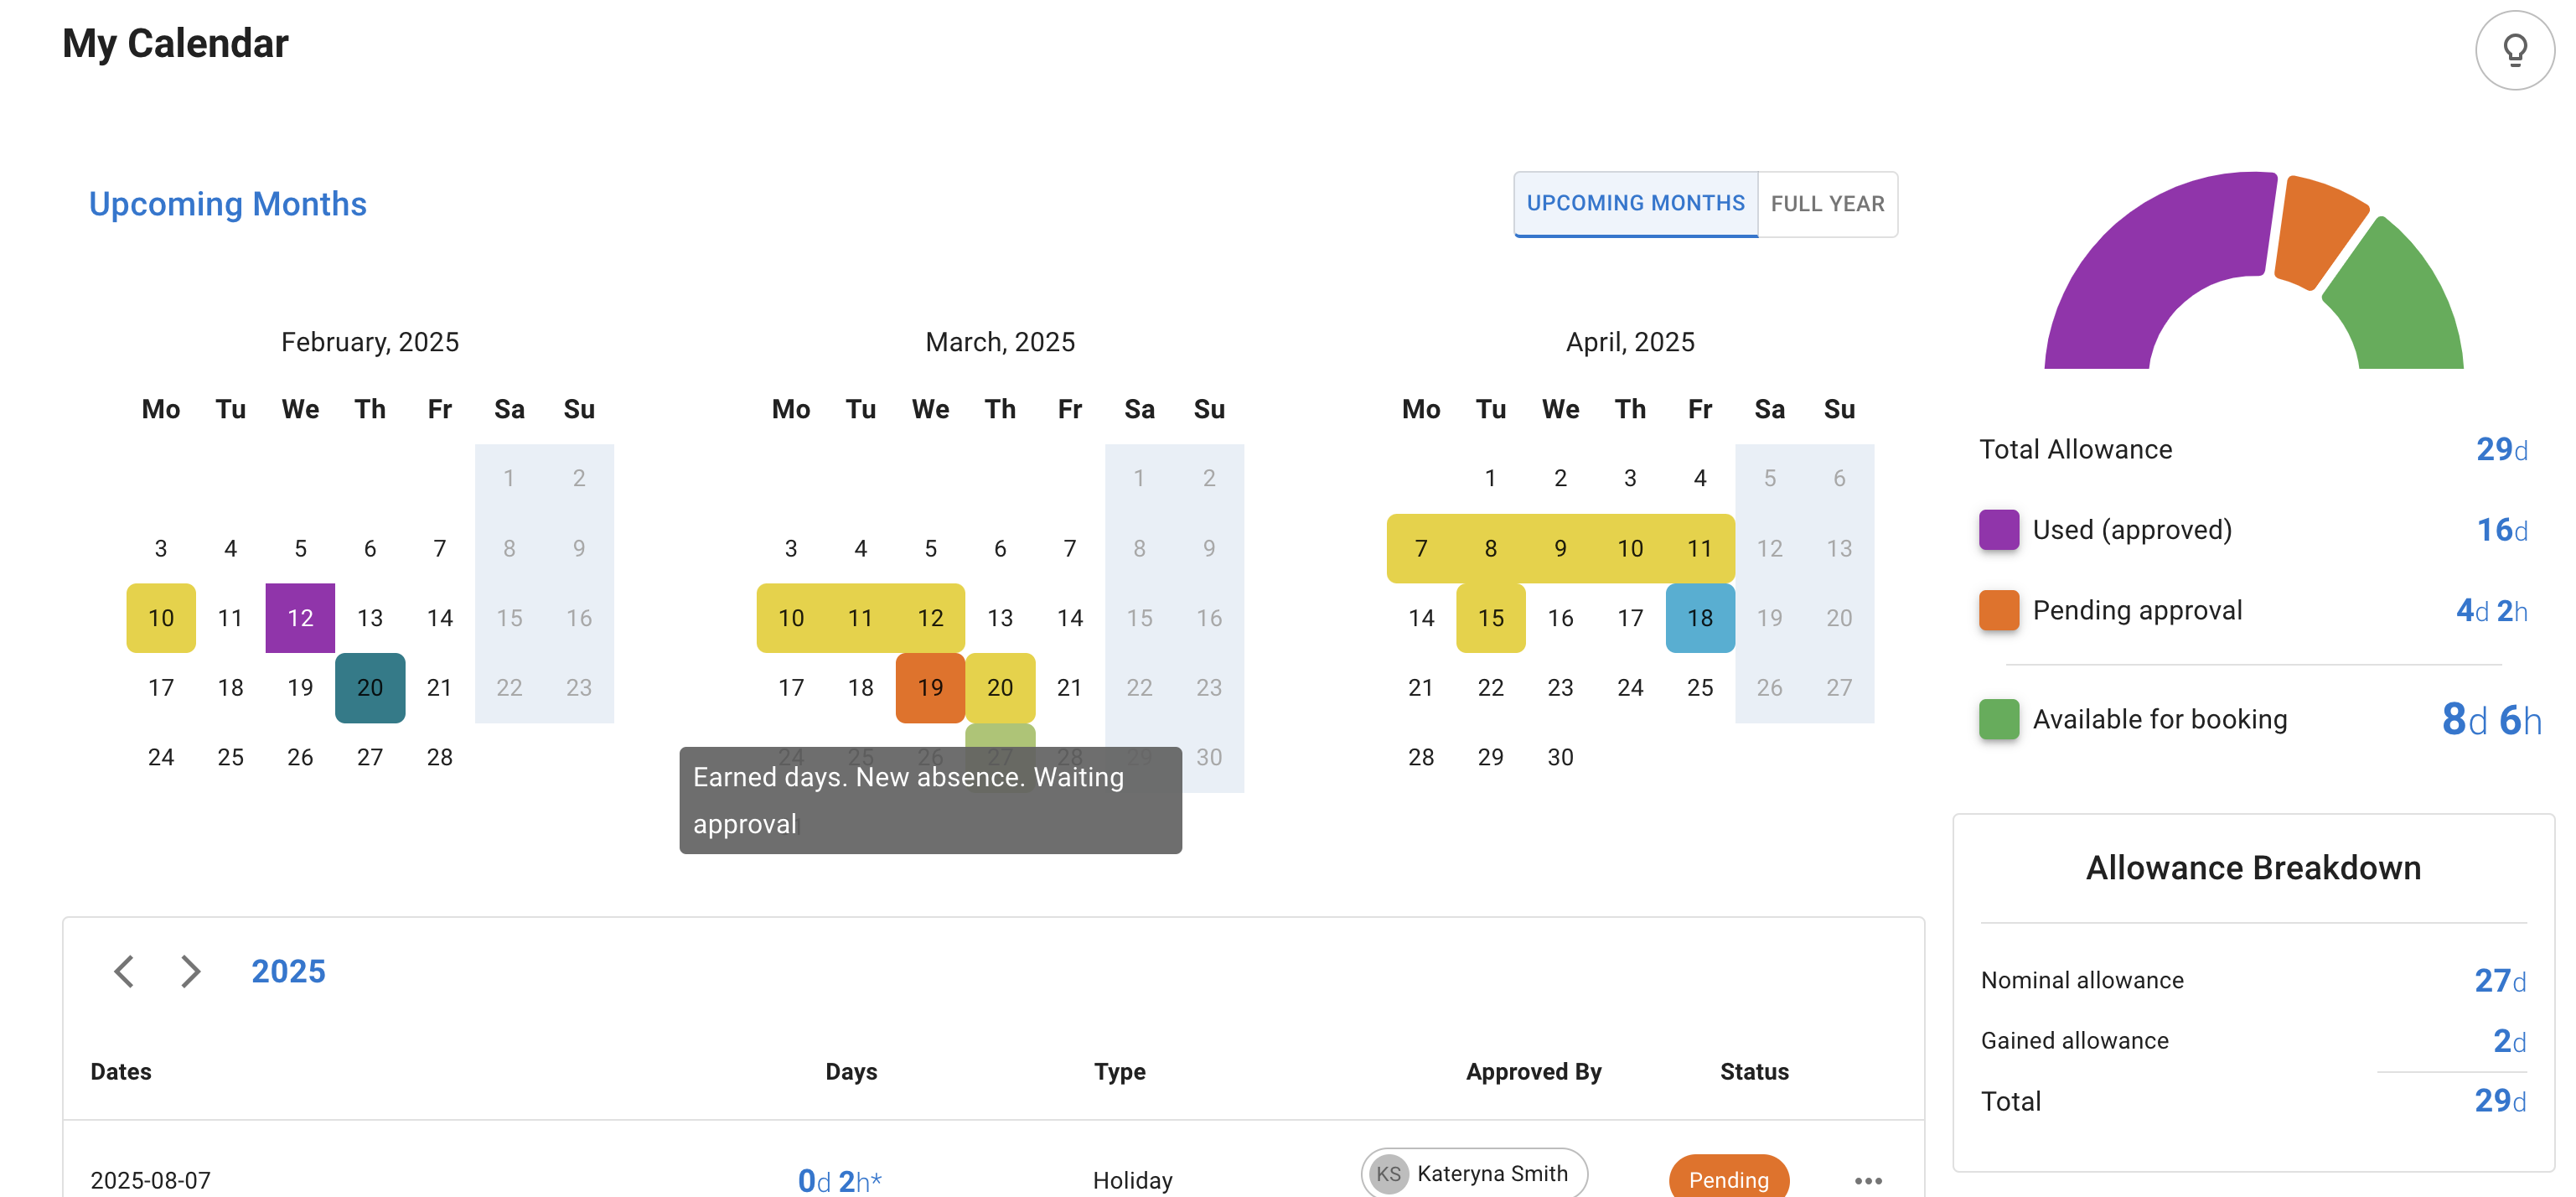Open details for the April 7-11 absence block
This screenshot has width=2576, height=1197.
tap(1560, 548)
